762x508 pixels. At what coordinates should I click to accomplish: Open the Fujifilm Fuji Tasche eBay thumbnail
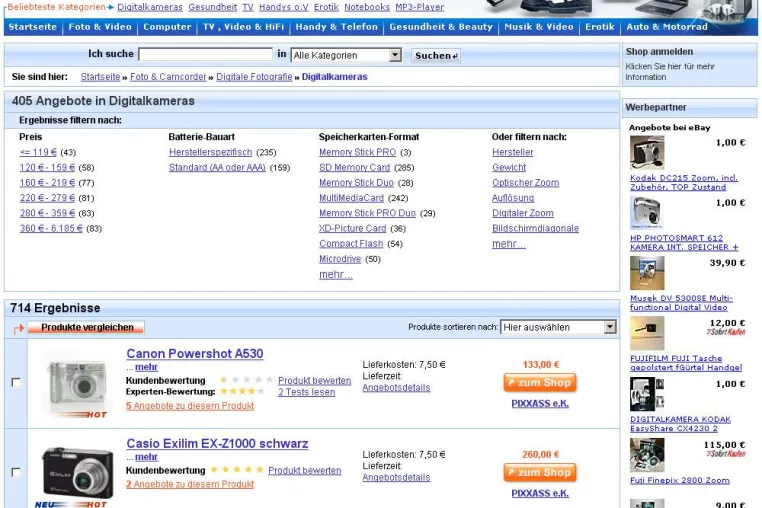point(647,333)
